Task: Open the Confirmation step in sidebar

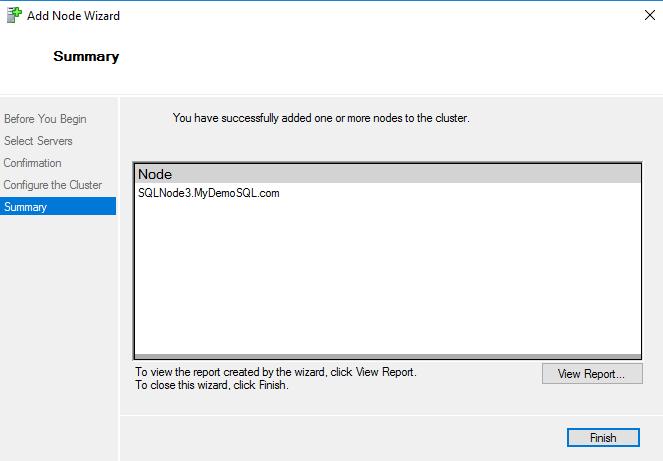Action: (x=33, y=163)
